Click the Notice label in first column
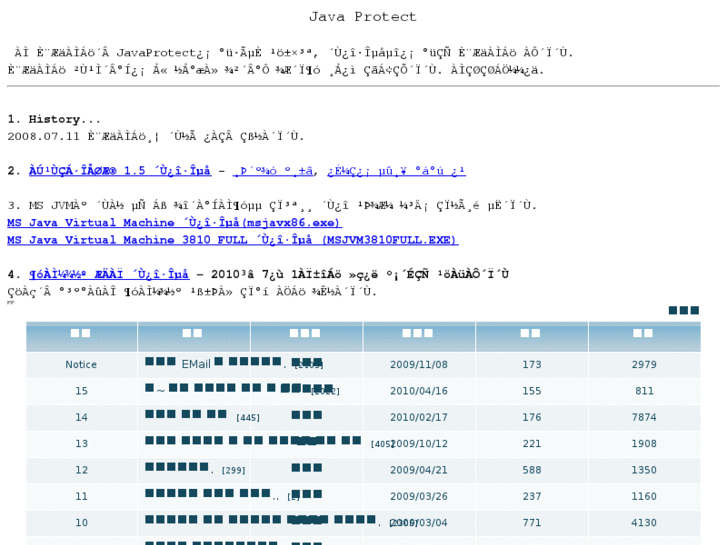Viewport: 727px width, 545px height. click(x=81, y=365)
